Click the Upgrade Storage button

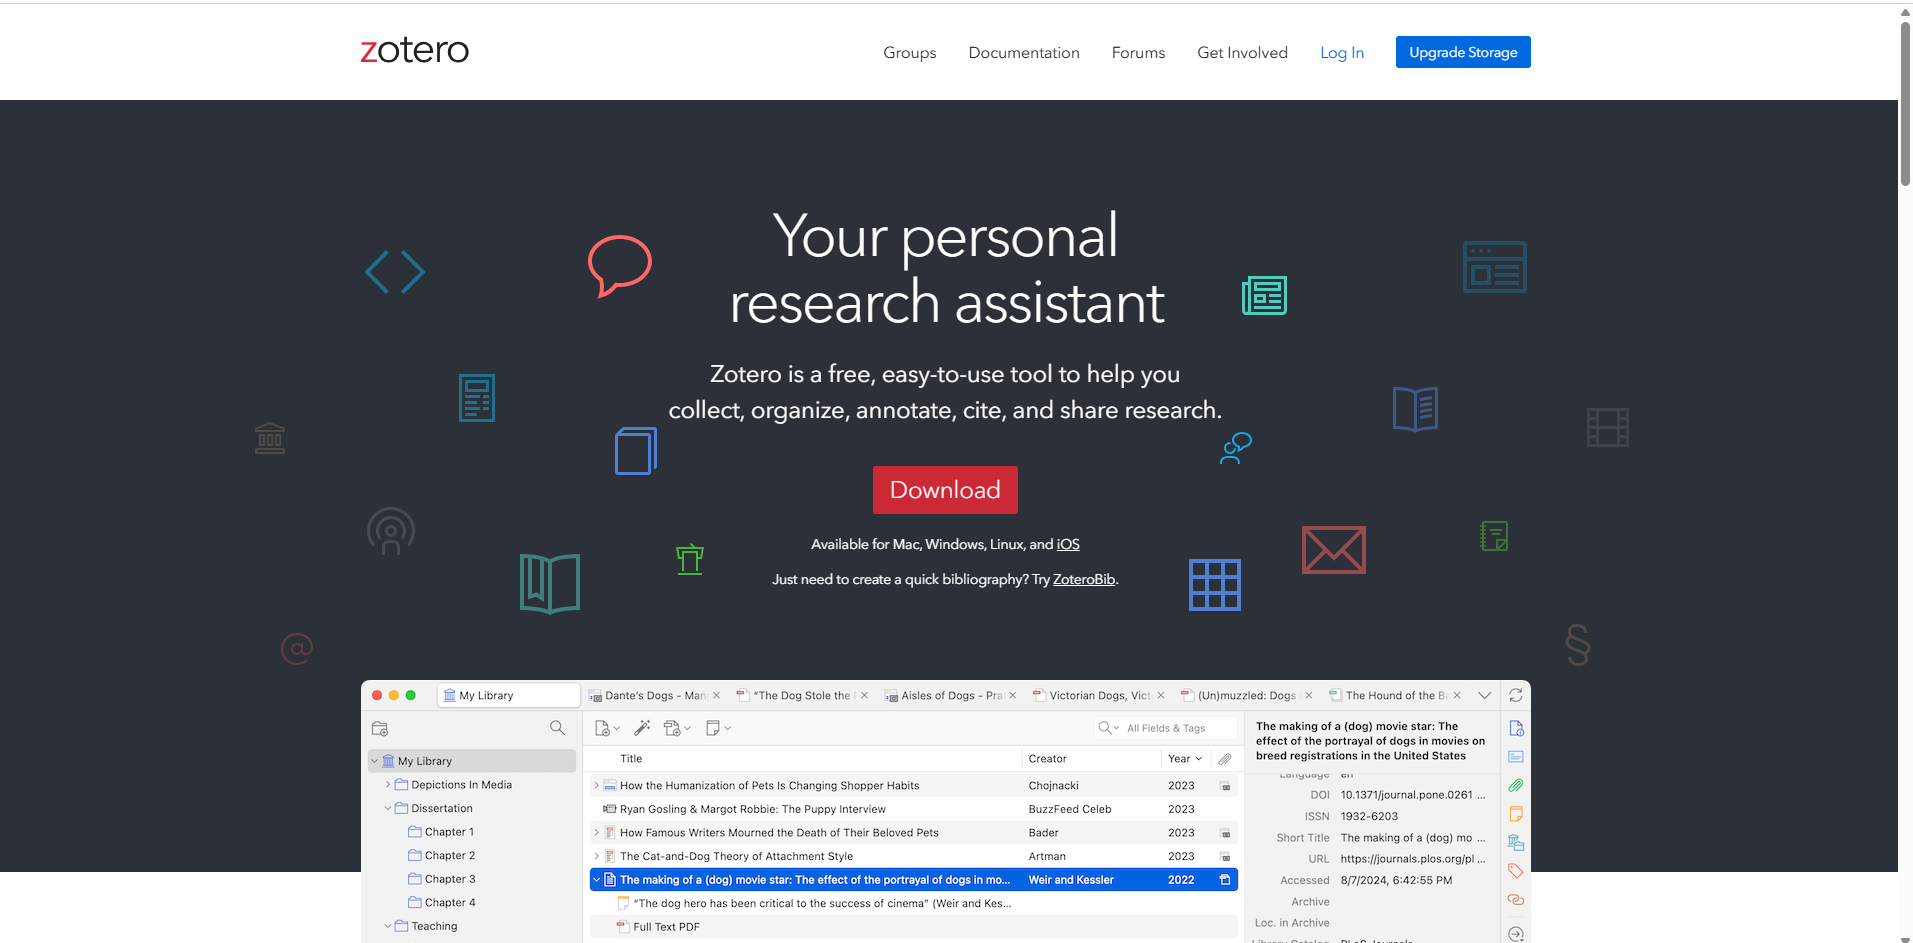pyautogui.click(x=1463, y=52)
